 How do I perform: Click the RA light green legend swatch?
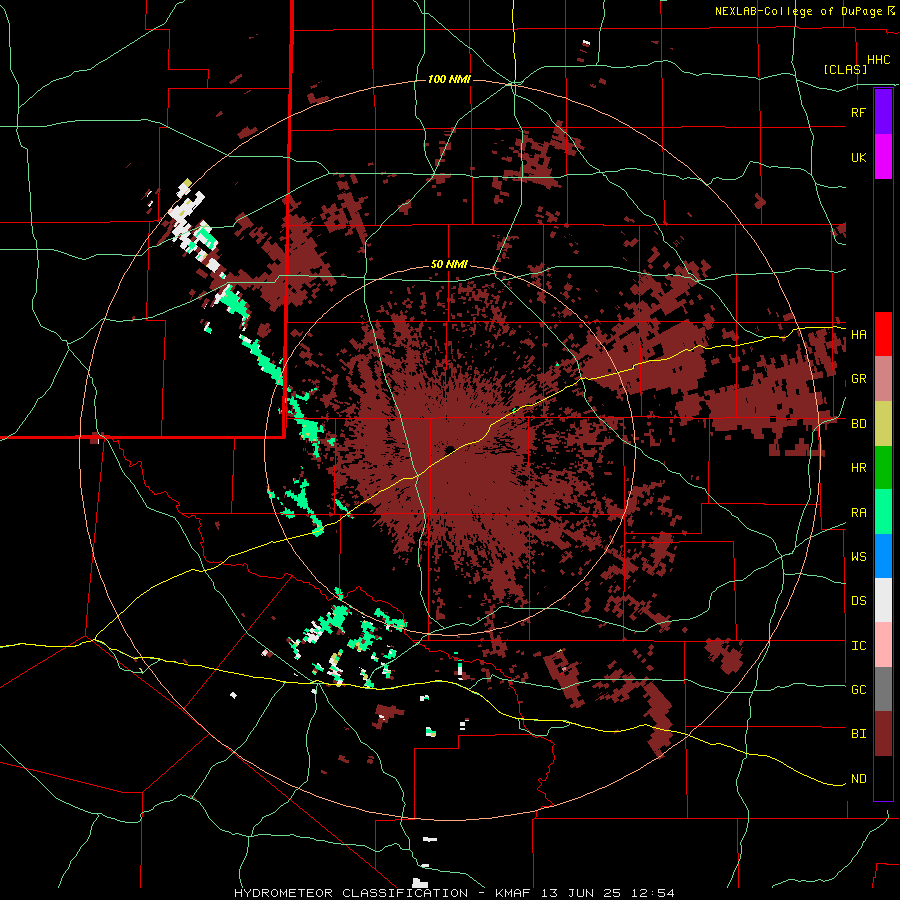[883, 512]
